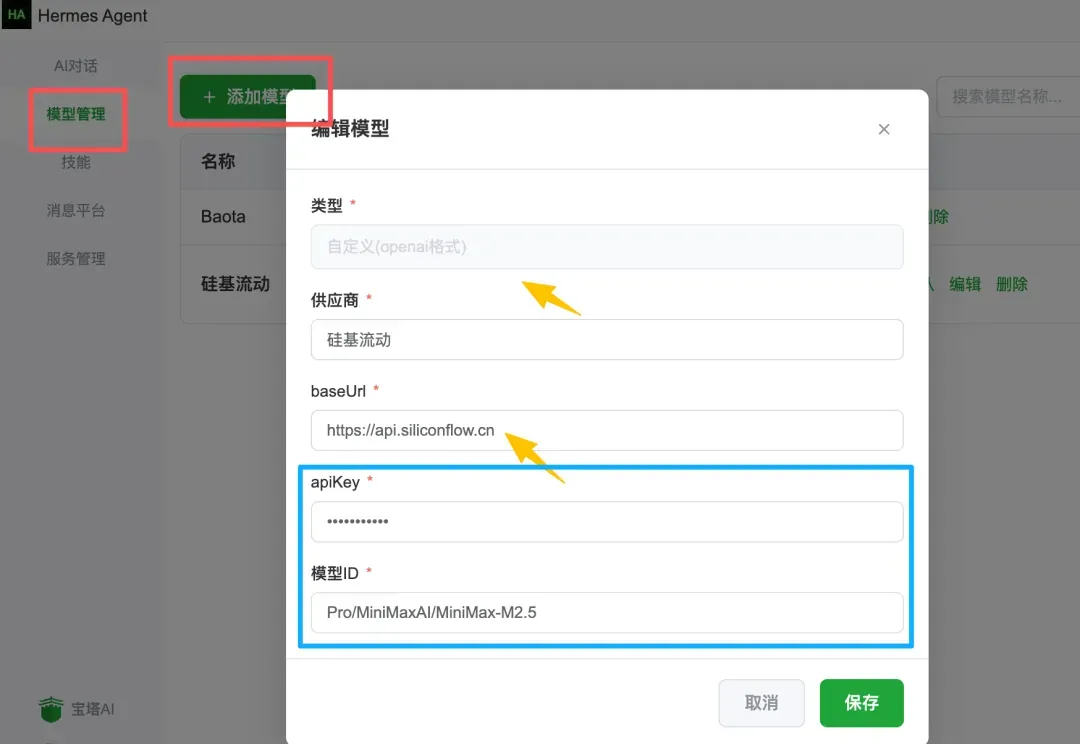Click the 宝塔AI text label

93,709
